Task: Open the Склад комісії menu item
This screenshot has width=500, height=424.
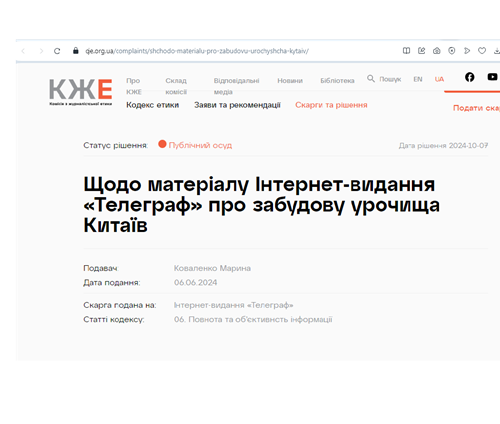Action: coord(176,86)
